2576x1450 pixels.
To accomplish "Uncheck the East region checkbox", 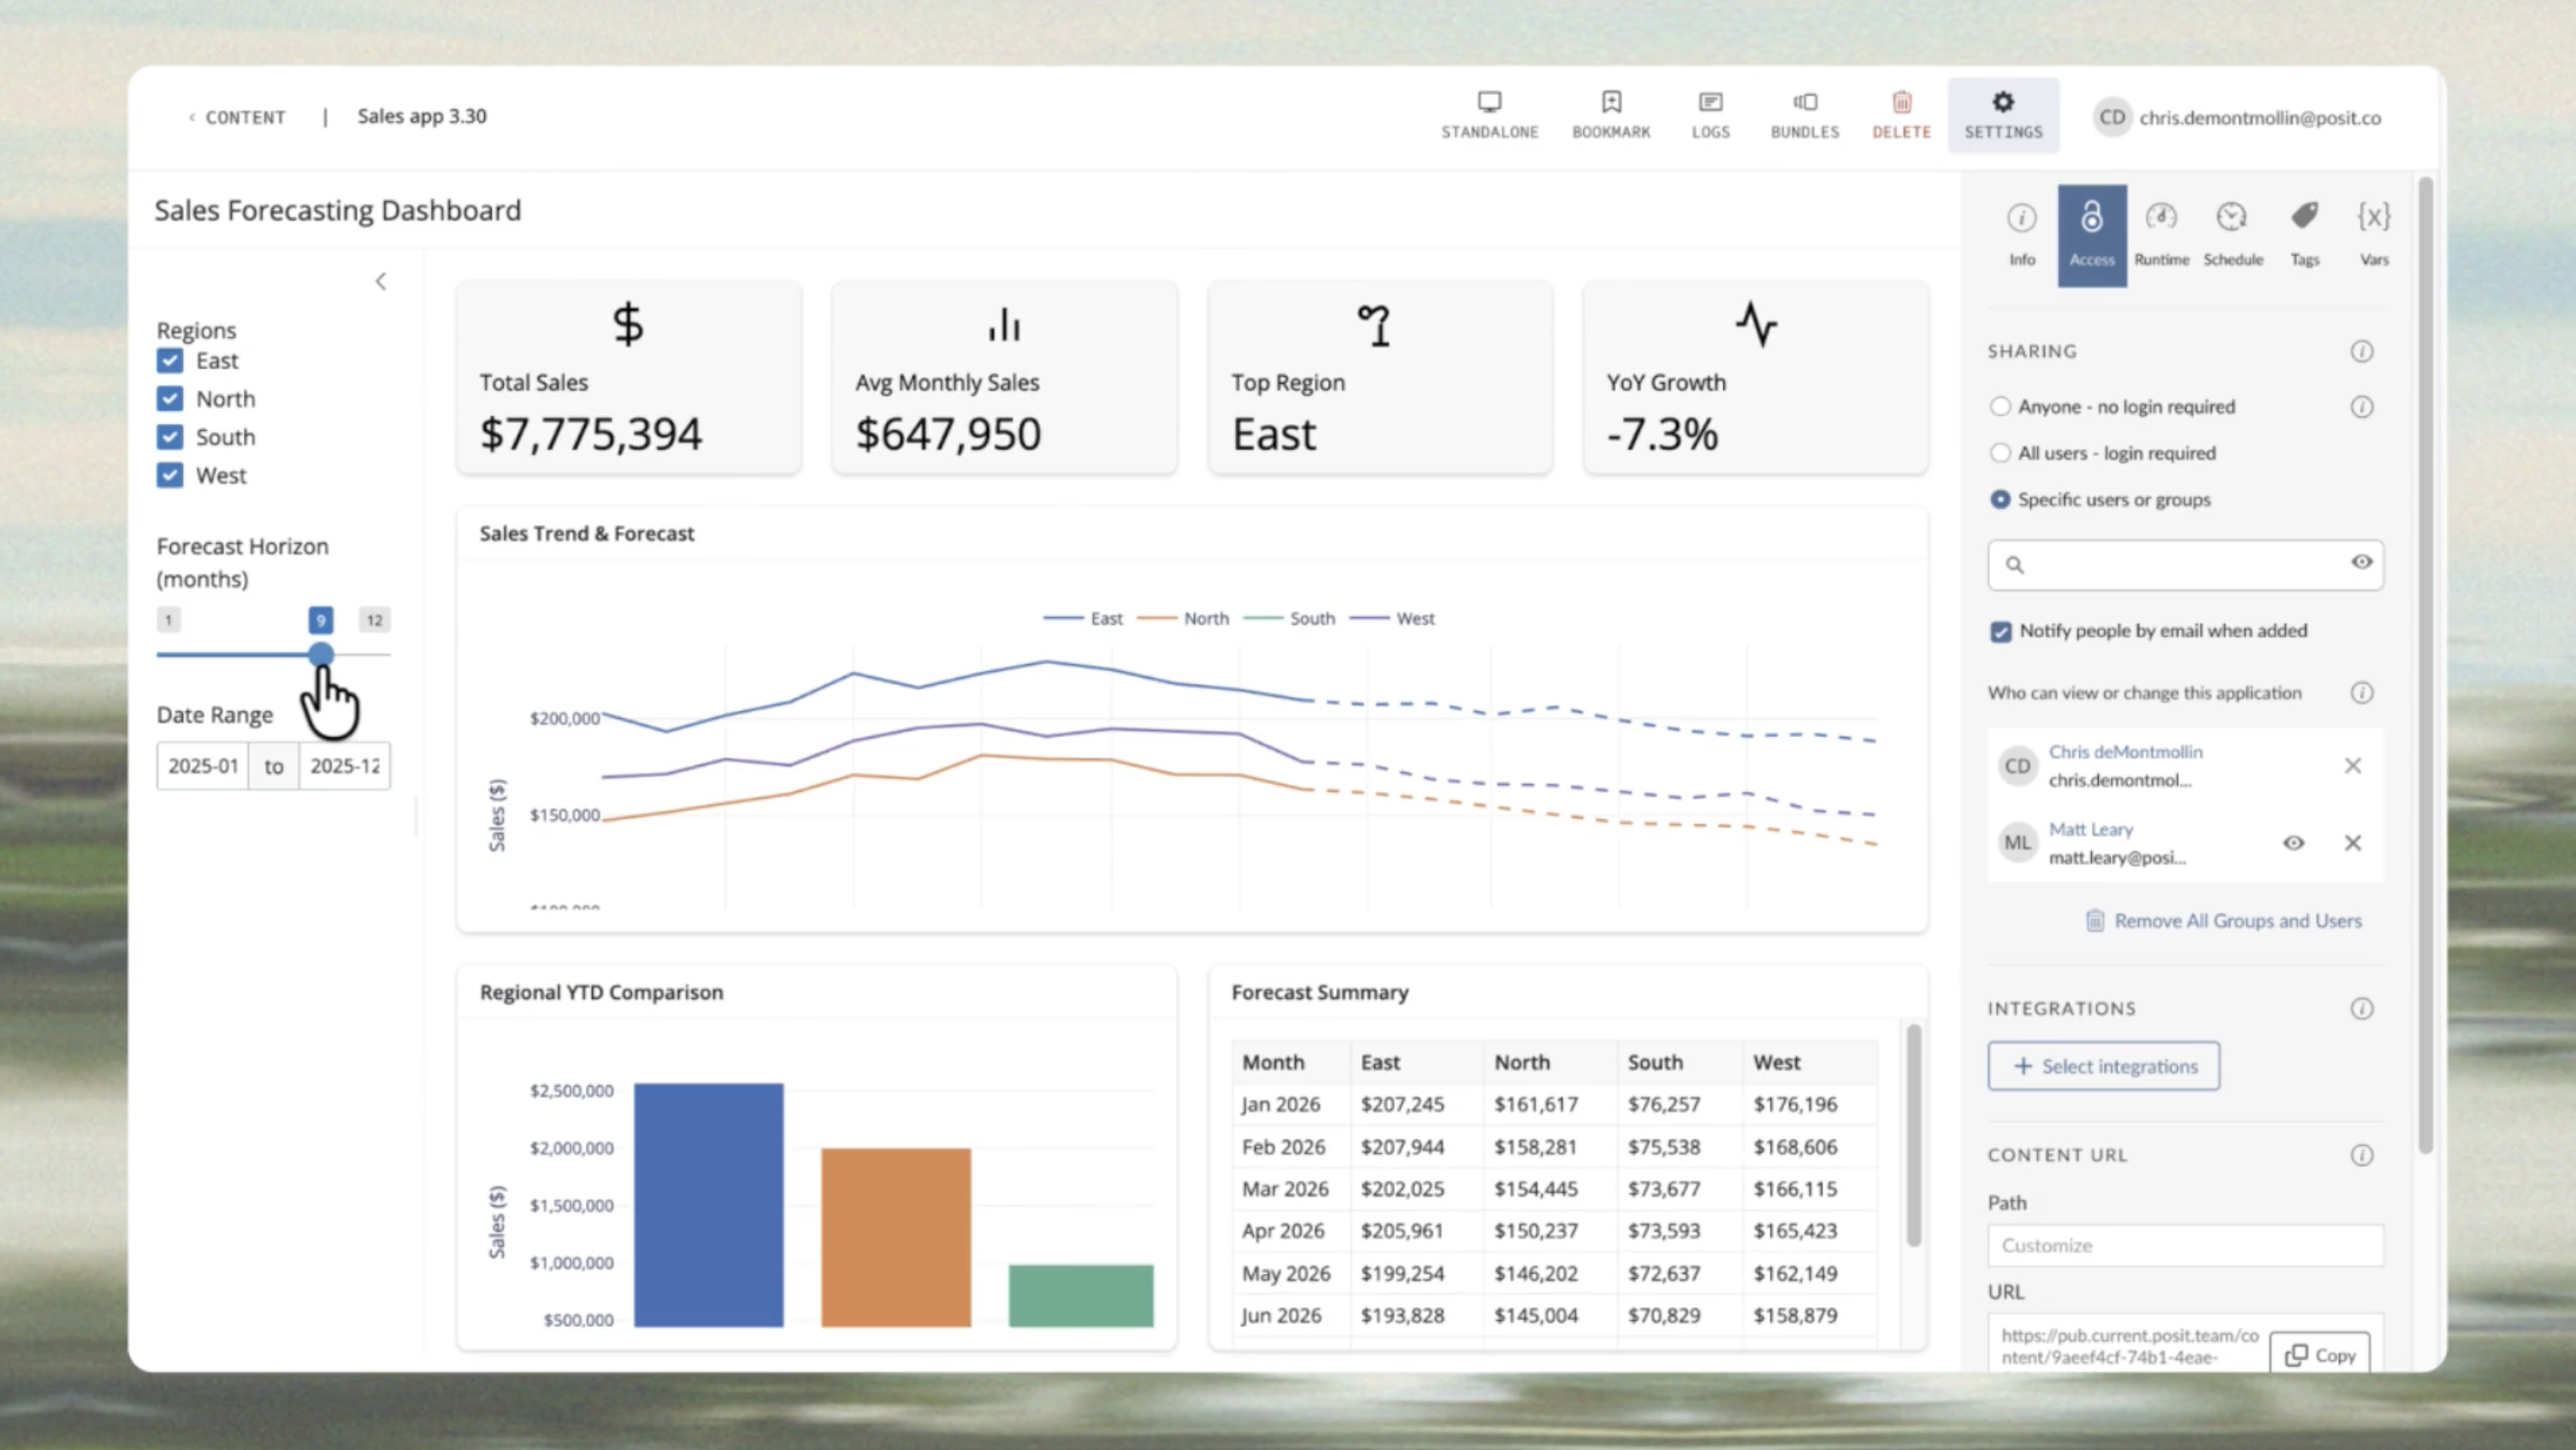I will pyautogui.click(x=170, y=360).
